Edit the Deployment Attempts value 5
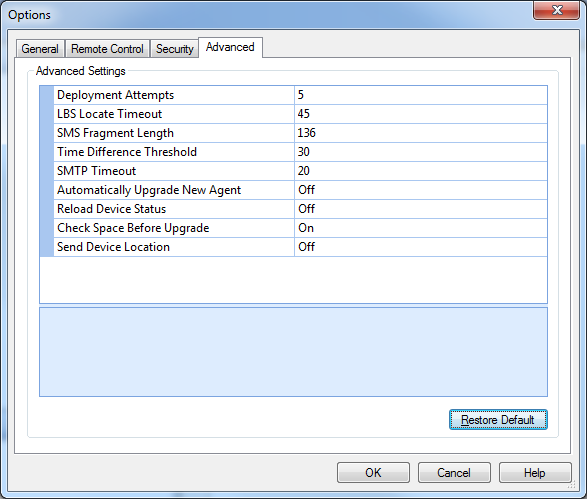The height and width of the screenshot is (499, 587). [421, 95]
